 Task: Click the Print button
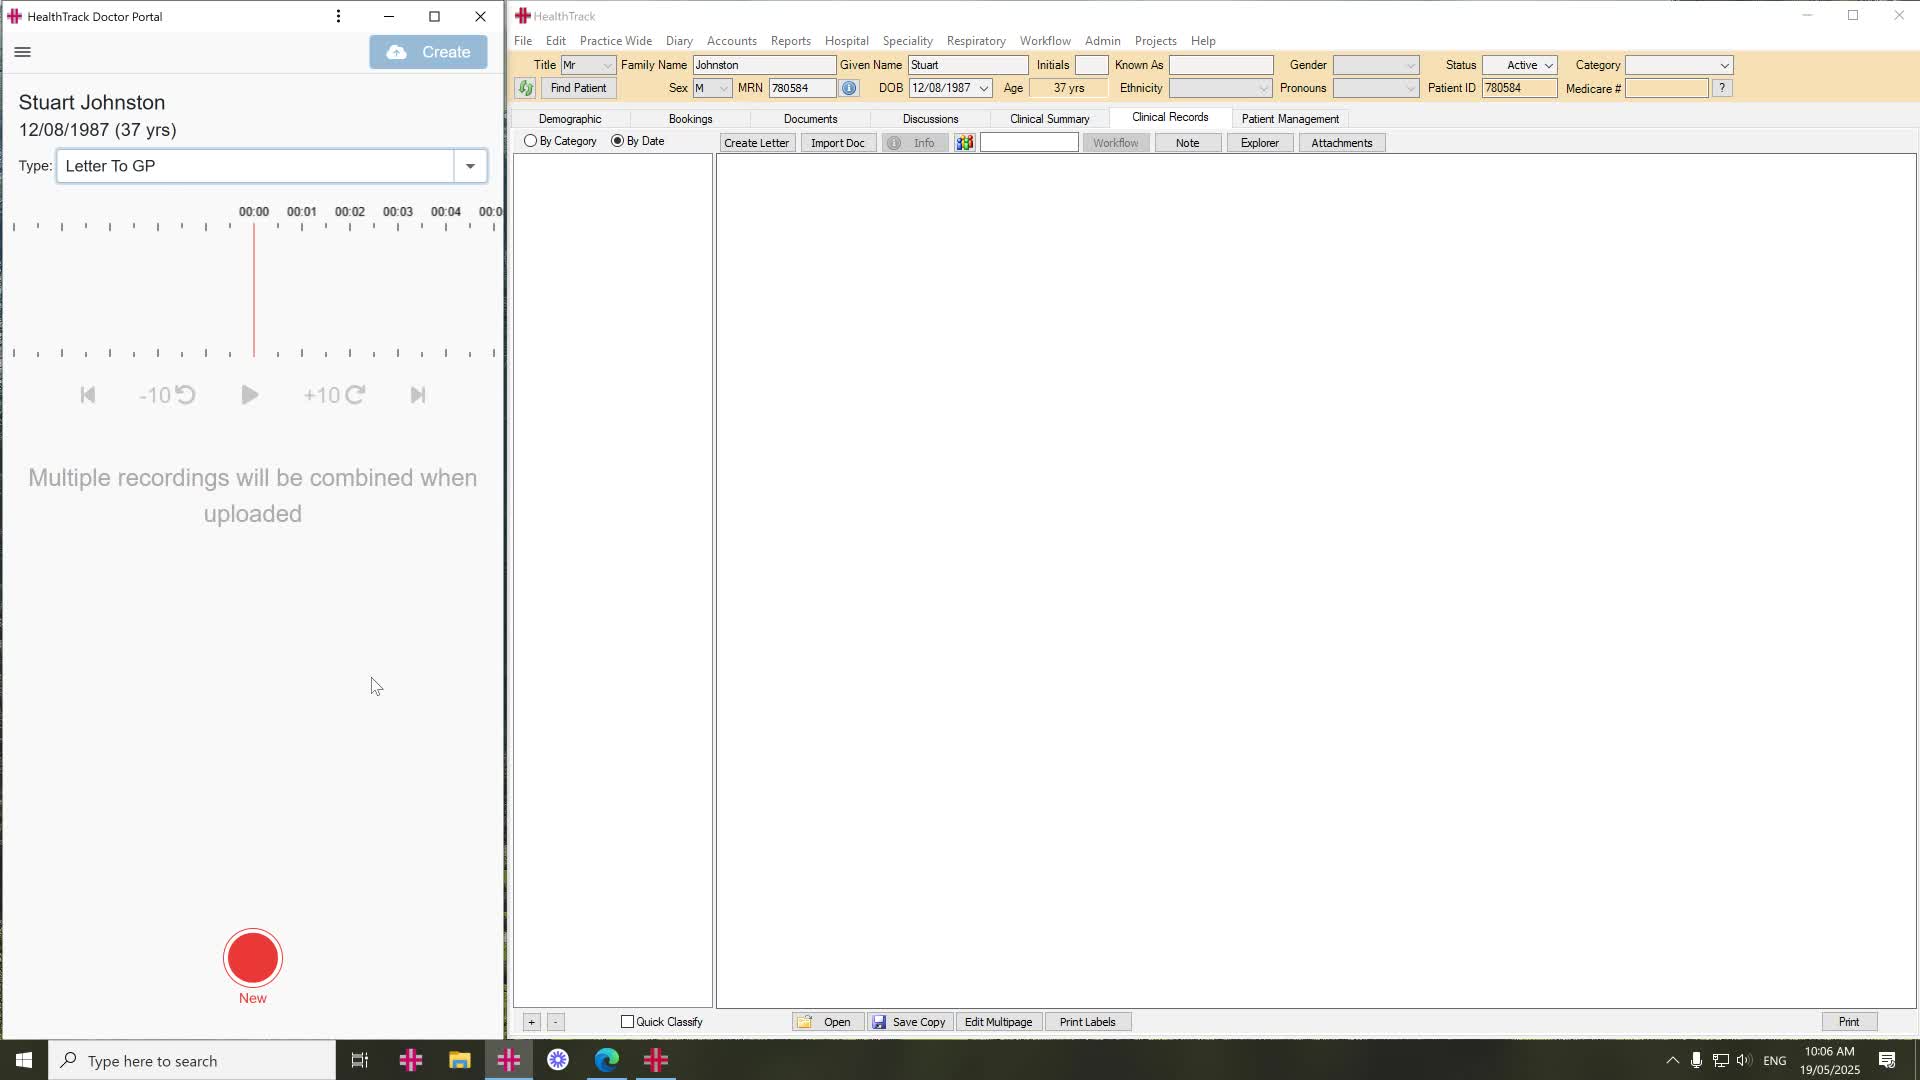click(x=1849, y=1022)
